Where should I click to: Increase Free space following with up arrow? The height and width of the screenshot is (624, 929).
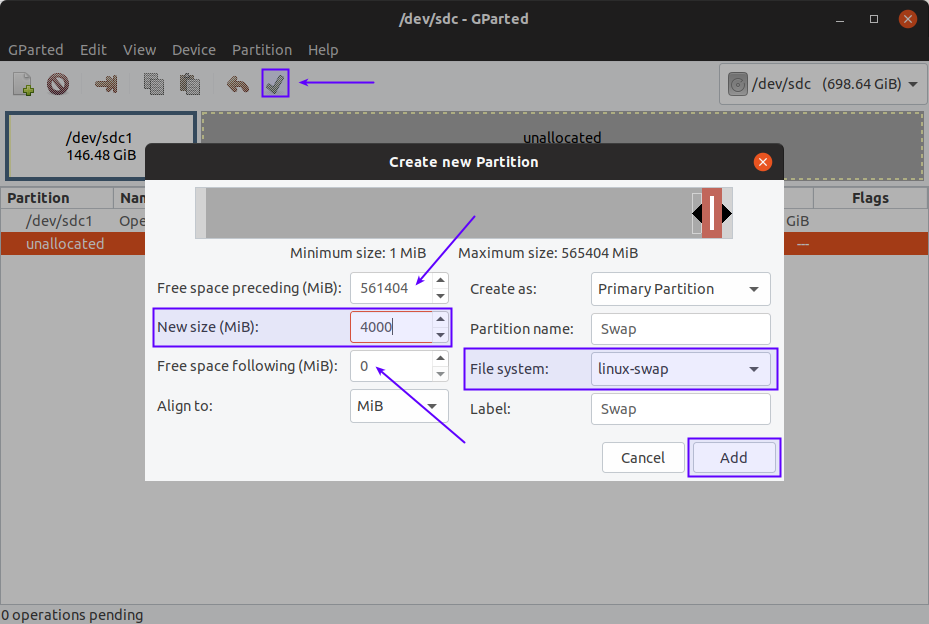[441, 359]
